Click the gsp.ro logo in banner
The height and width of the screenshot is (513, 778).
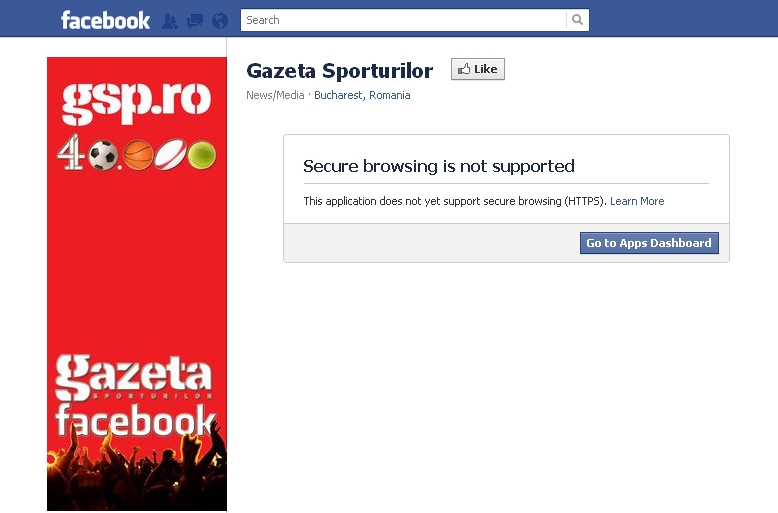[x=136, y=103]
